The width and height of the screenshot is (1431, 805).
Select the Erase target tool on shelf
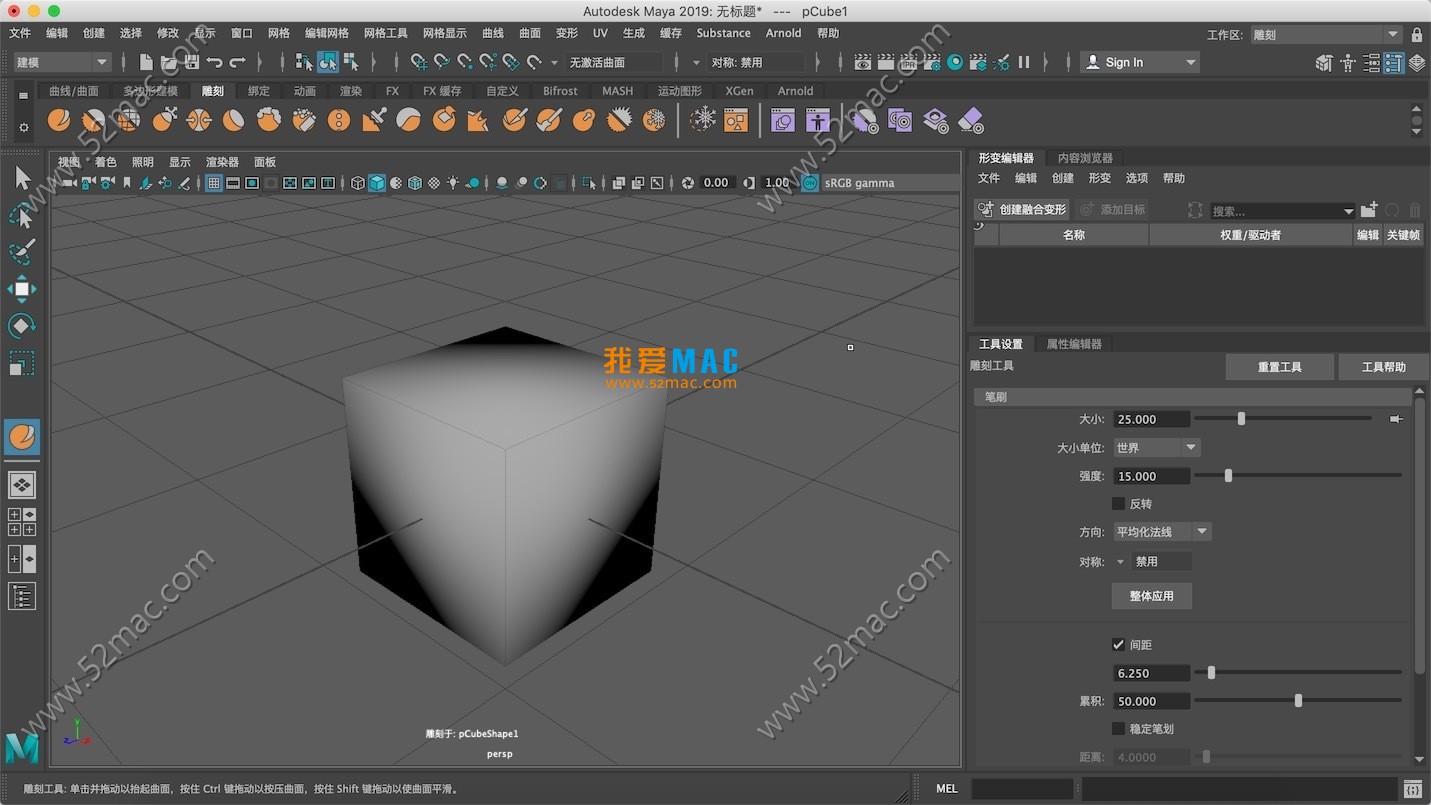[x=970, y=121]
